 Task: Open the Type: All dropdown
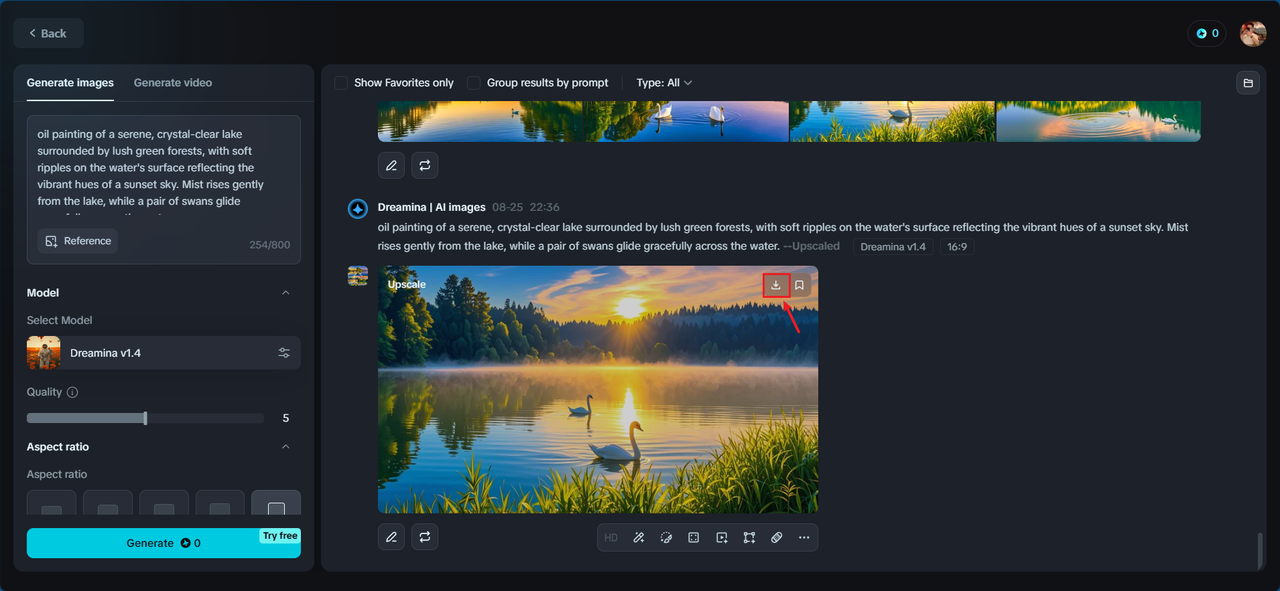(664, 83)
